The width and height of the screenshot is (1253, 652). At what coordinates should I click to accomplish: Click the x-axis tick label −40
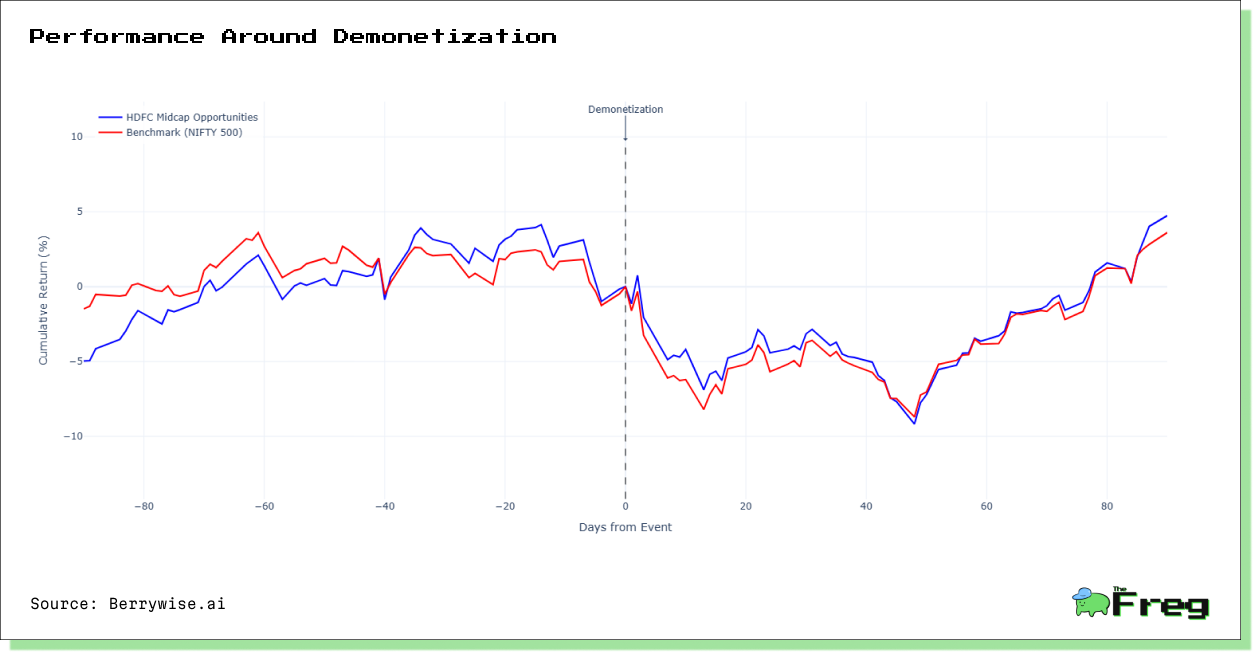(384, 506)
